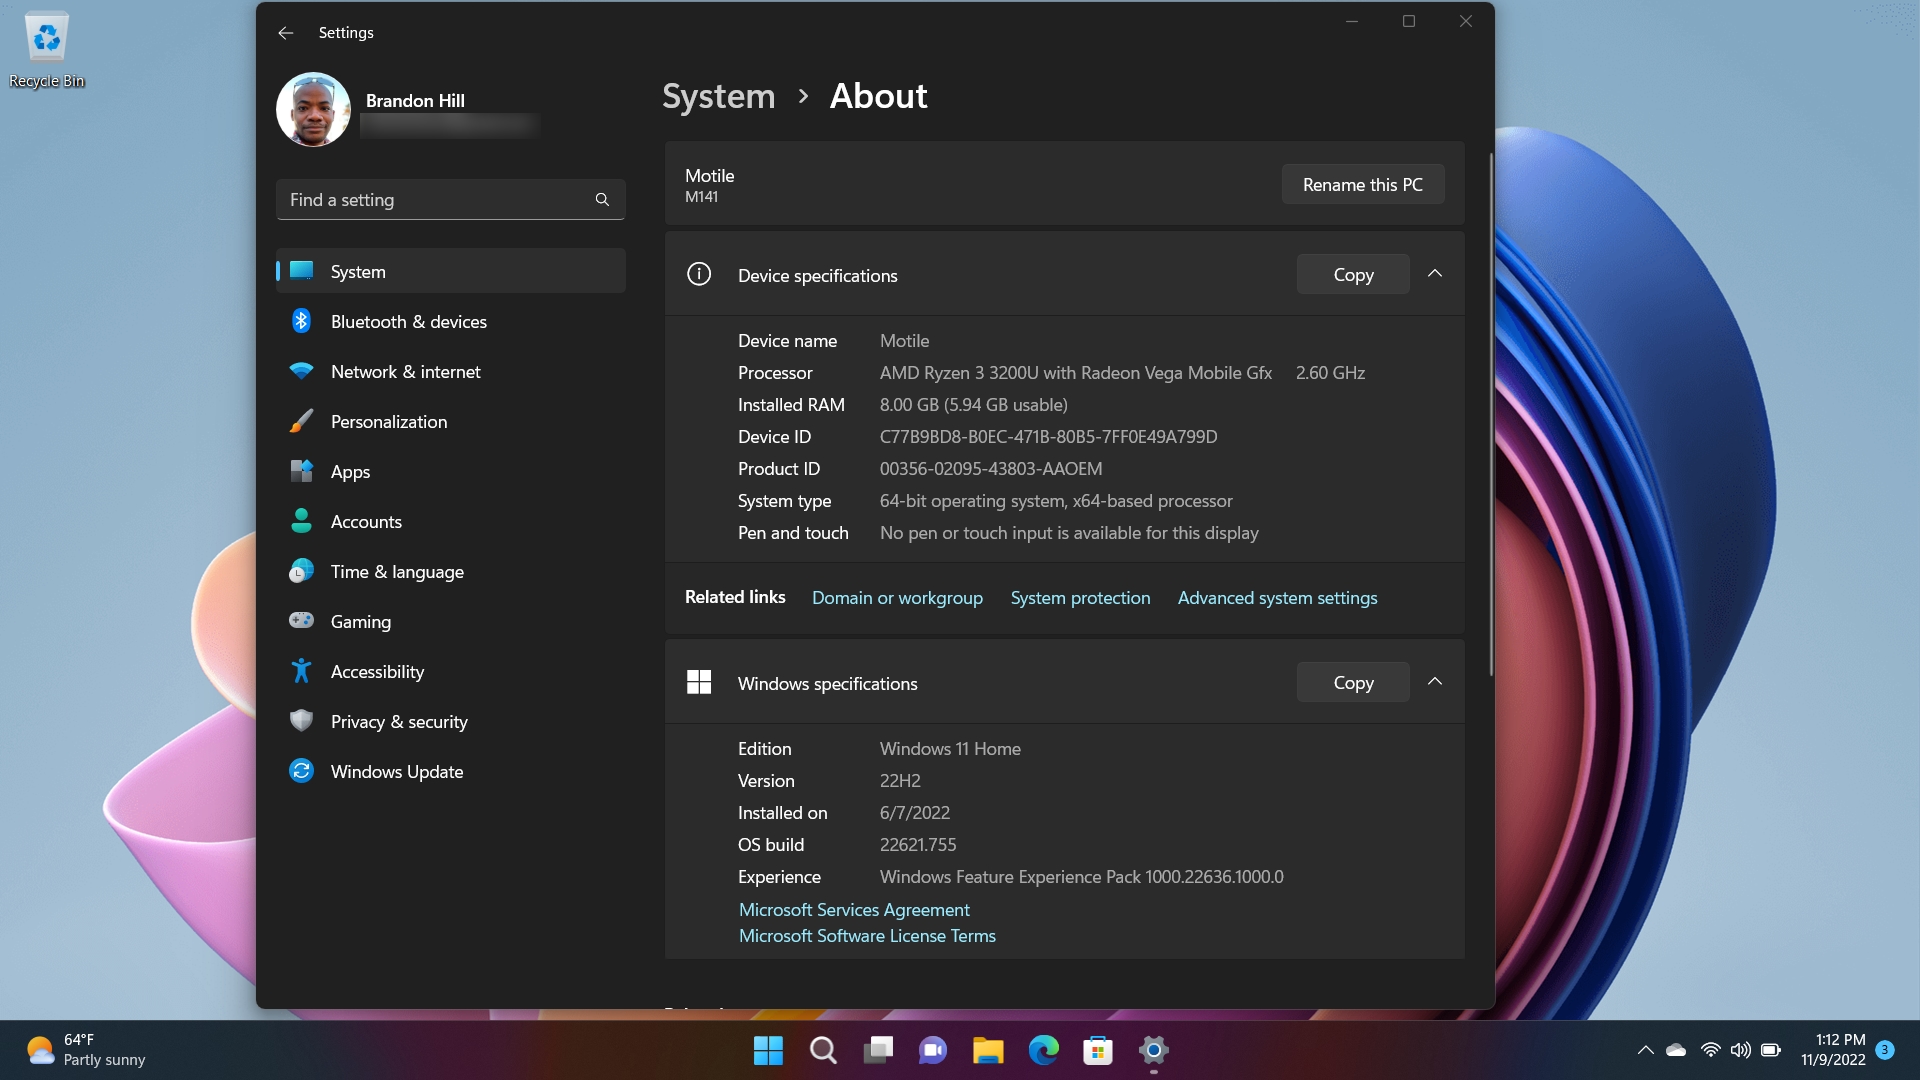The height and width of the screenshot is (1080, 1920).
Task: Open Personalization settings
Action: 388,421
